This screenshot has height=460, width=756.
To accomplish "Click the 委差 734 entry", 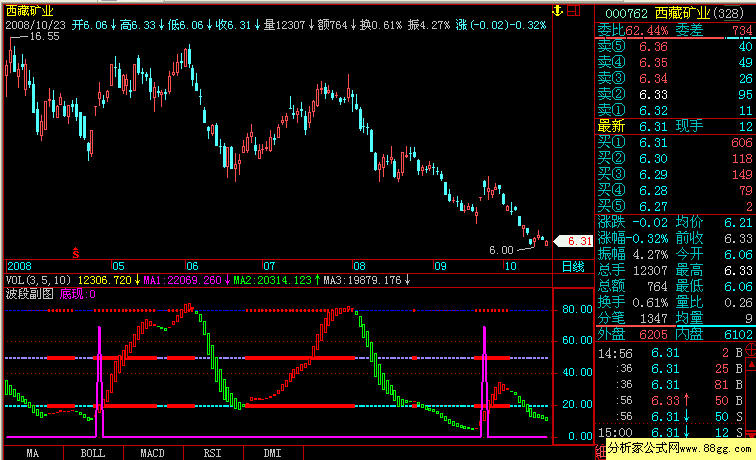I will point(714,30).
